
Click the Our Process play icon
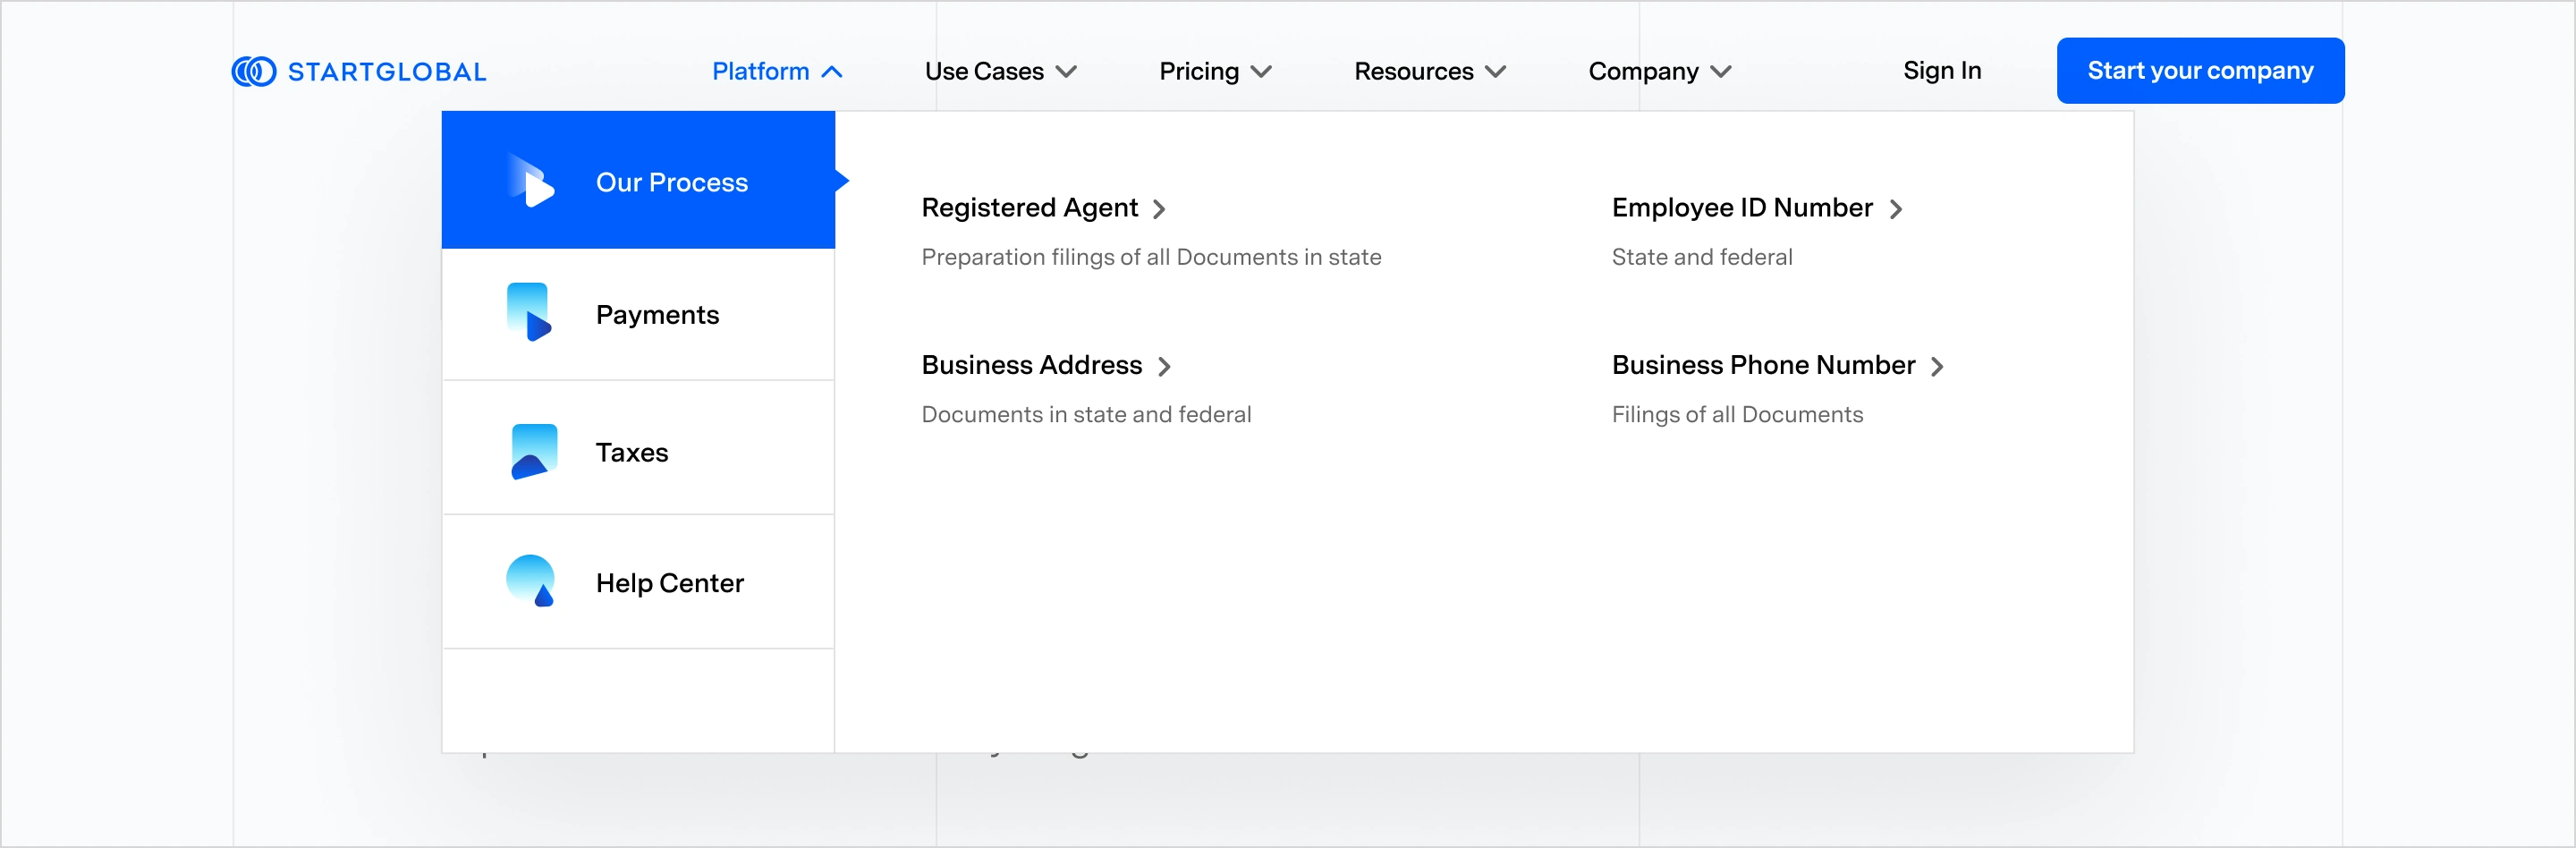[x=531, y=182]
